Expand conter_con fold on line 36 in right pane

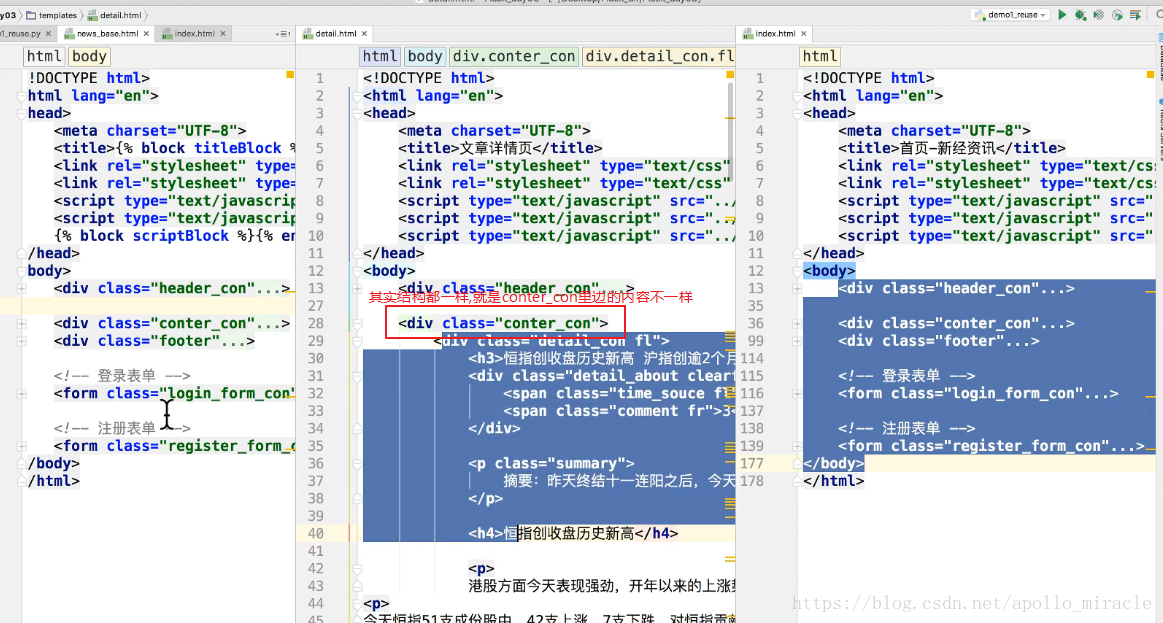(797, 323)
